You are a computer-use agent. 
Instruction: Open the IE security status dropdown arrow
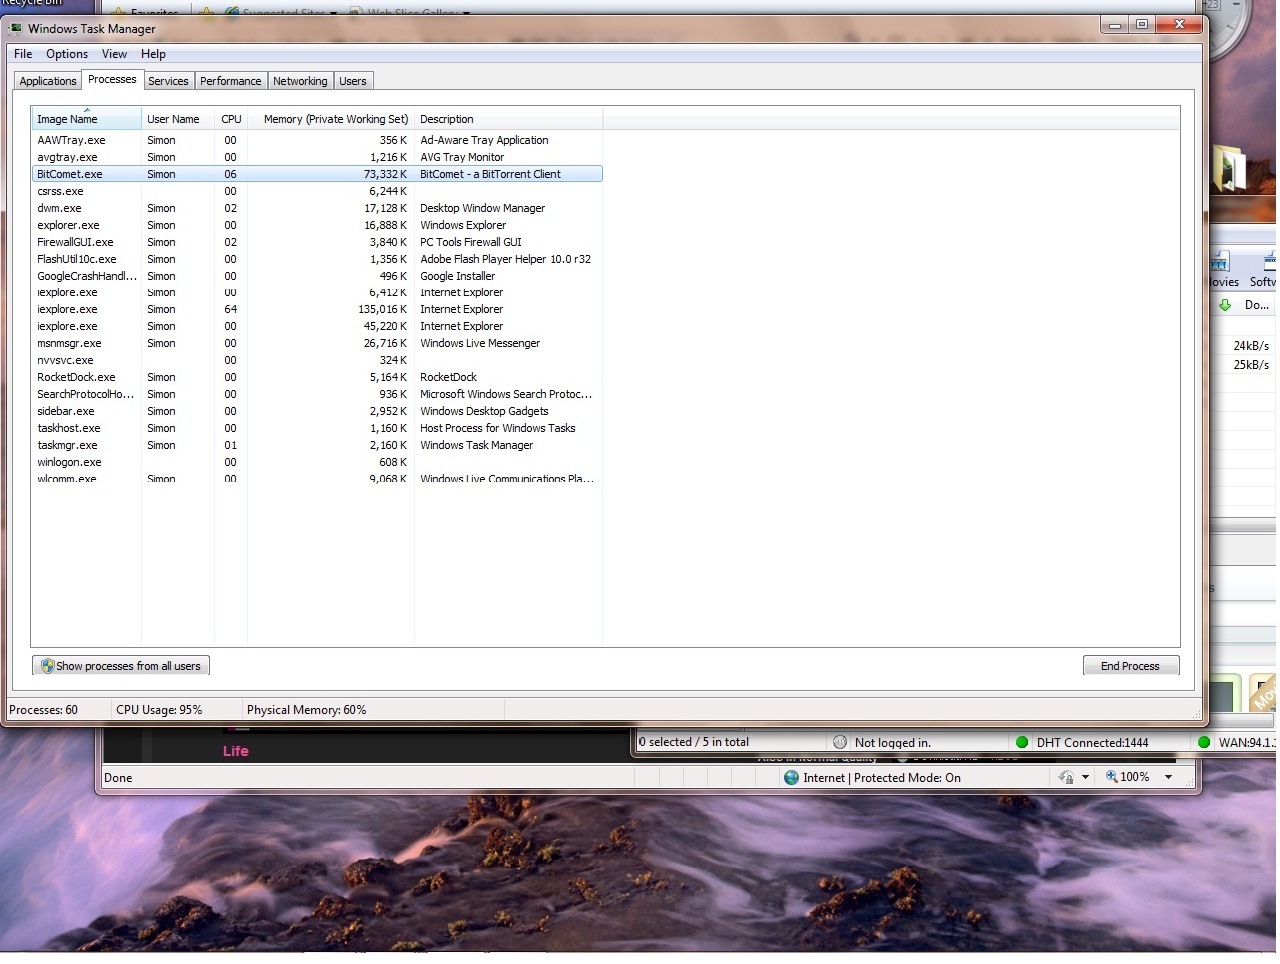(x=1085, y=777)
